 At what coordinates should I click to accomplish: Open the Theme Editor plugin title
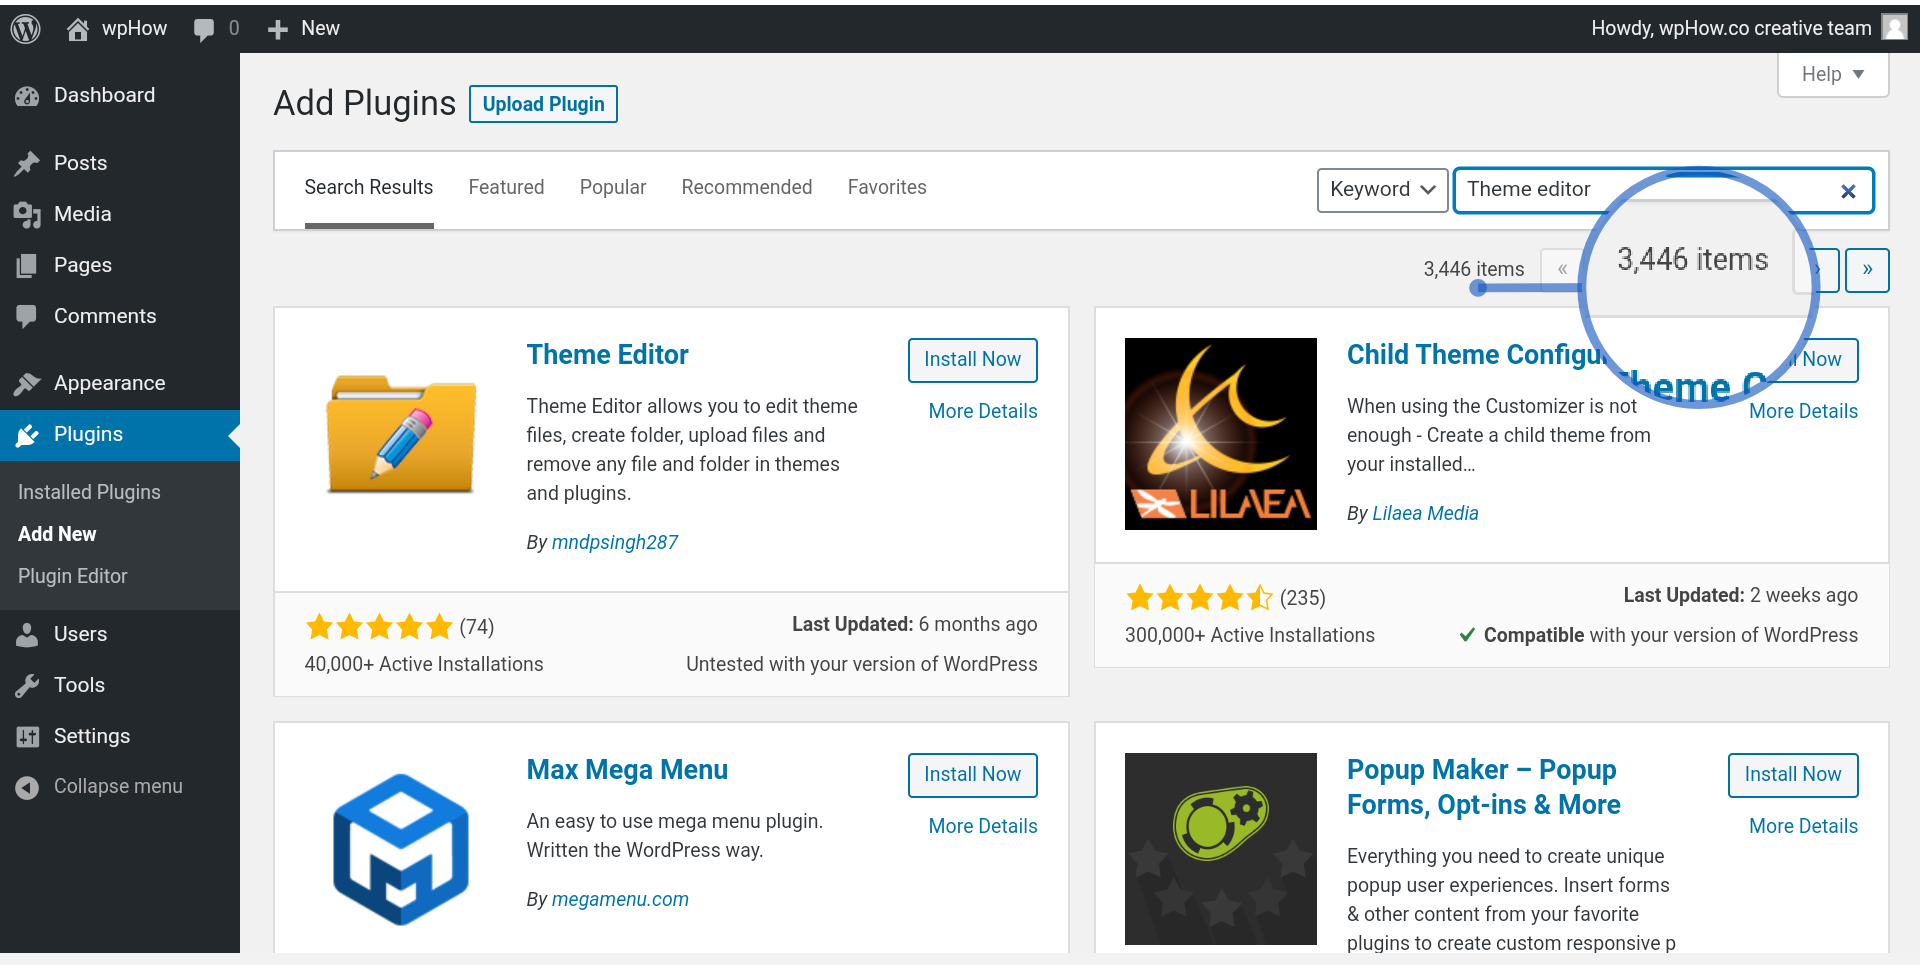point(607,355)
